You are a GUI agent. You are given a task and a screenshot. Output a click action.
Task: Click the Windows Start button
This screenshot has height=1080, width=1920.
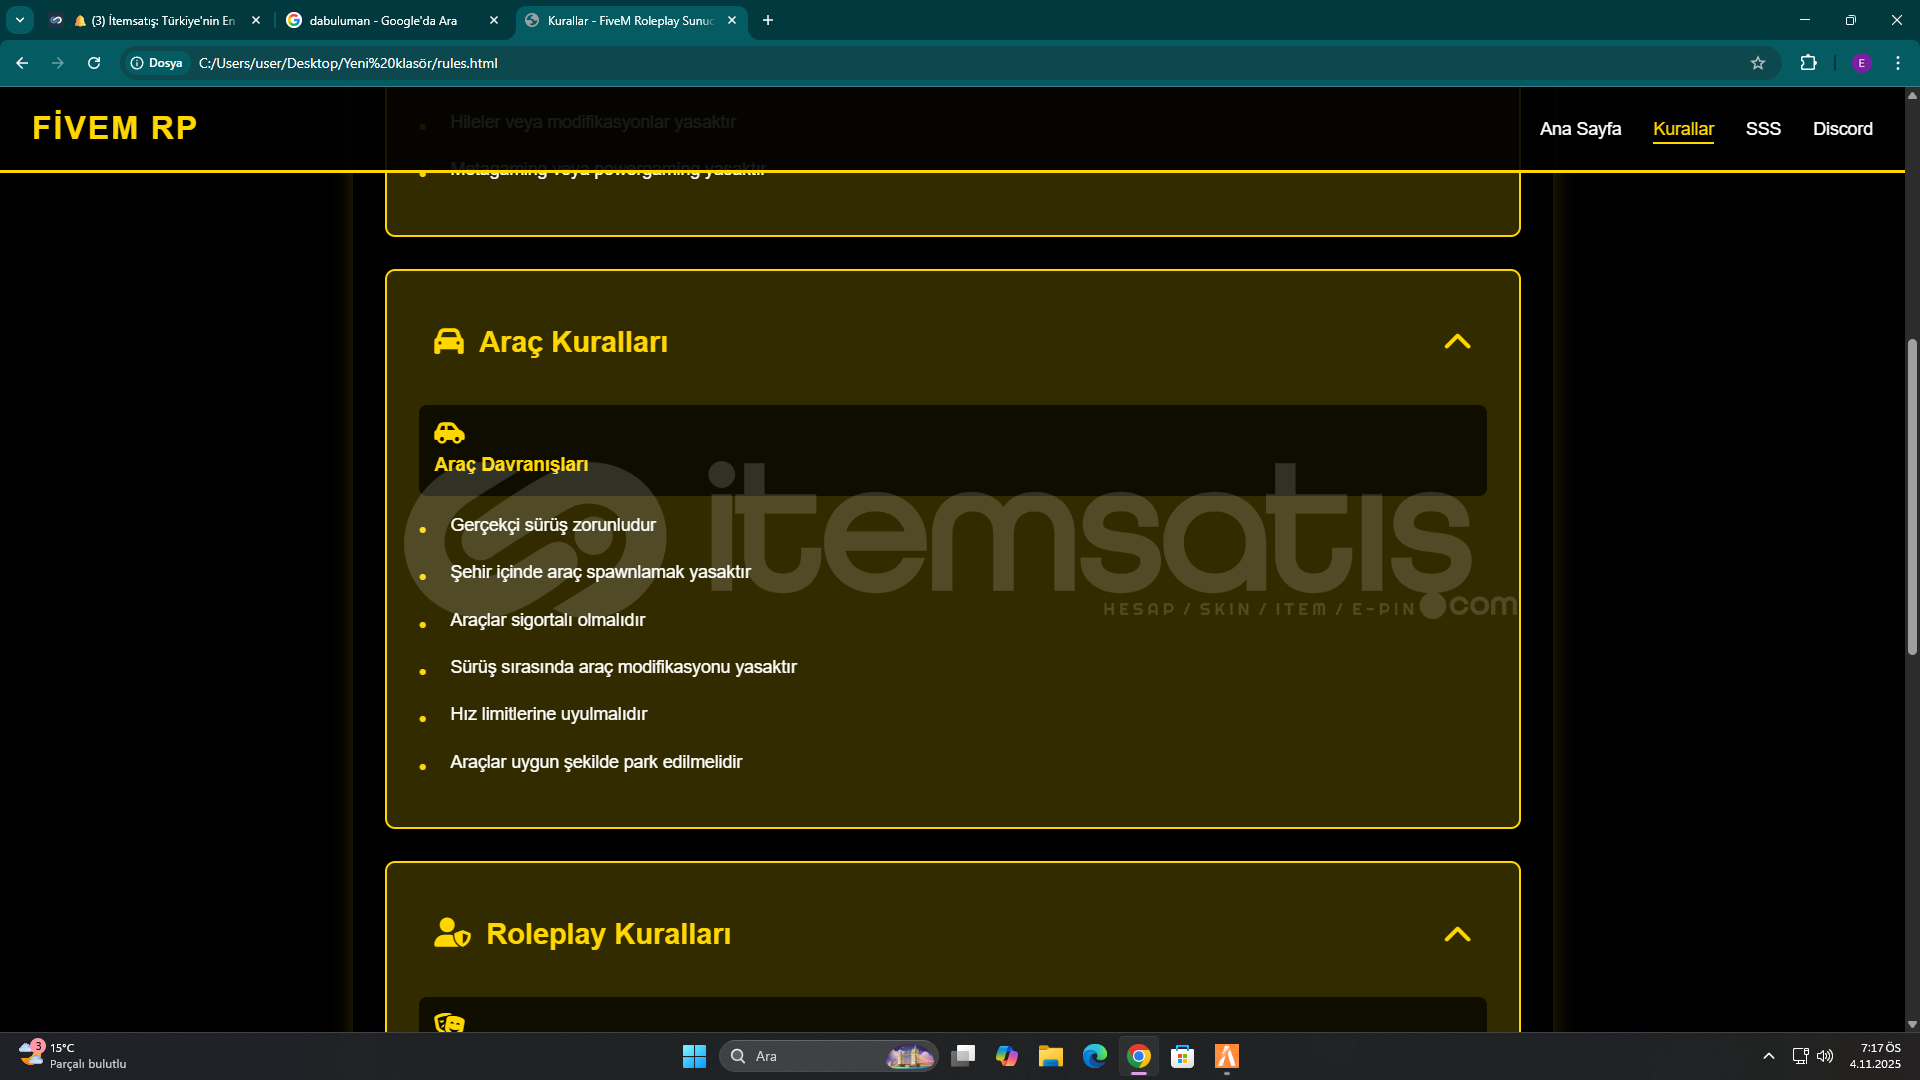click(694, 1056)
